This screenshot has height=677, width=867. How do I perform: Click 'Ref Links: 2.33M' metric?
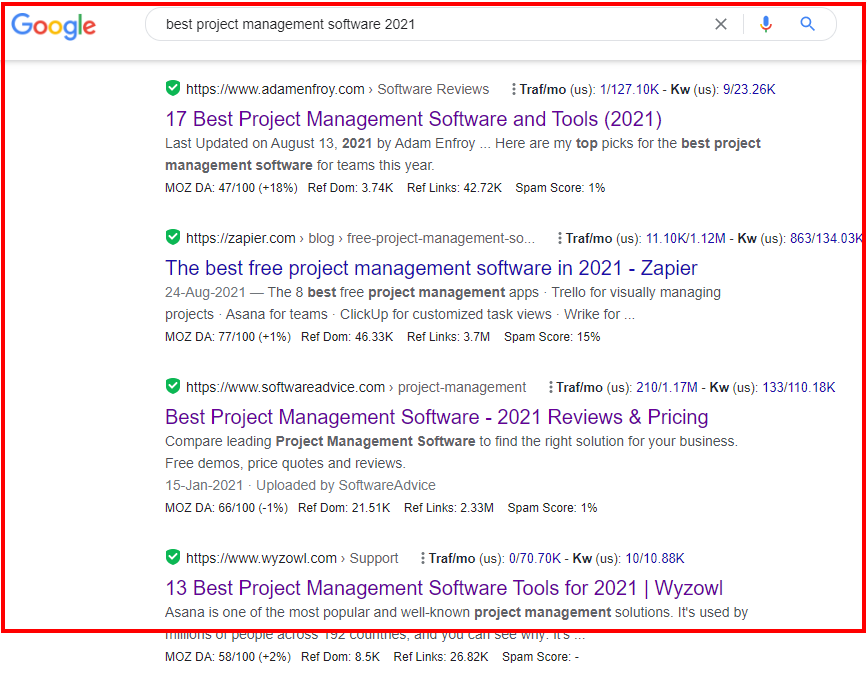(x=448, y=507)
